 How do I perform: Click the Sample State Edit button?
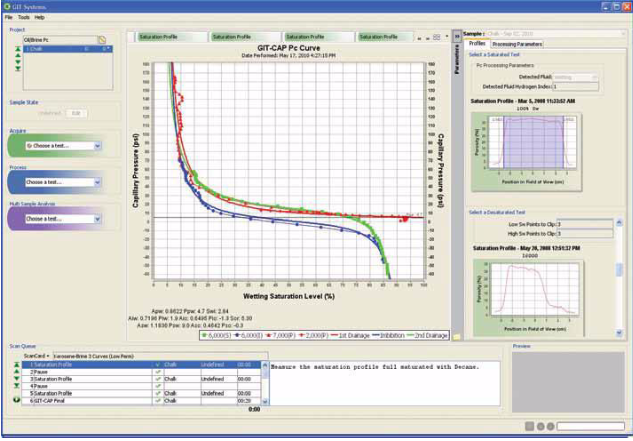(76, 113)
